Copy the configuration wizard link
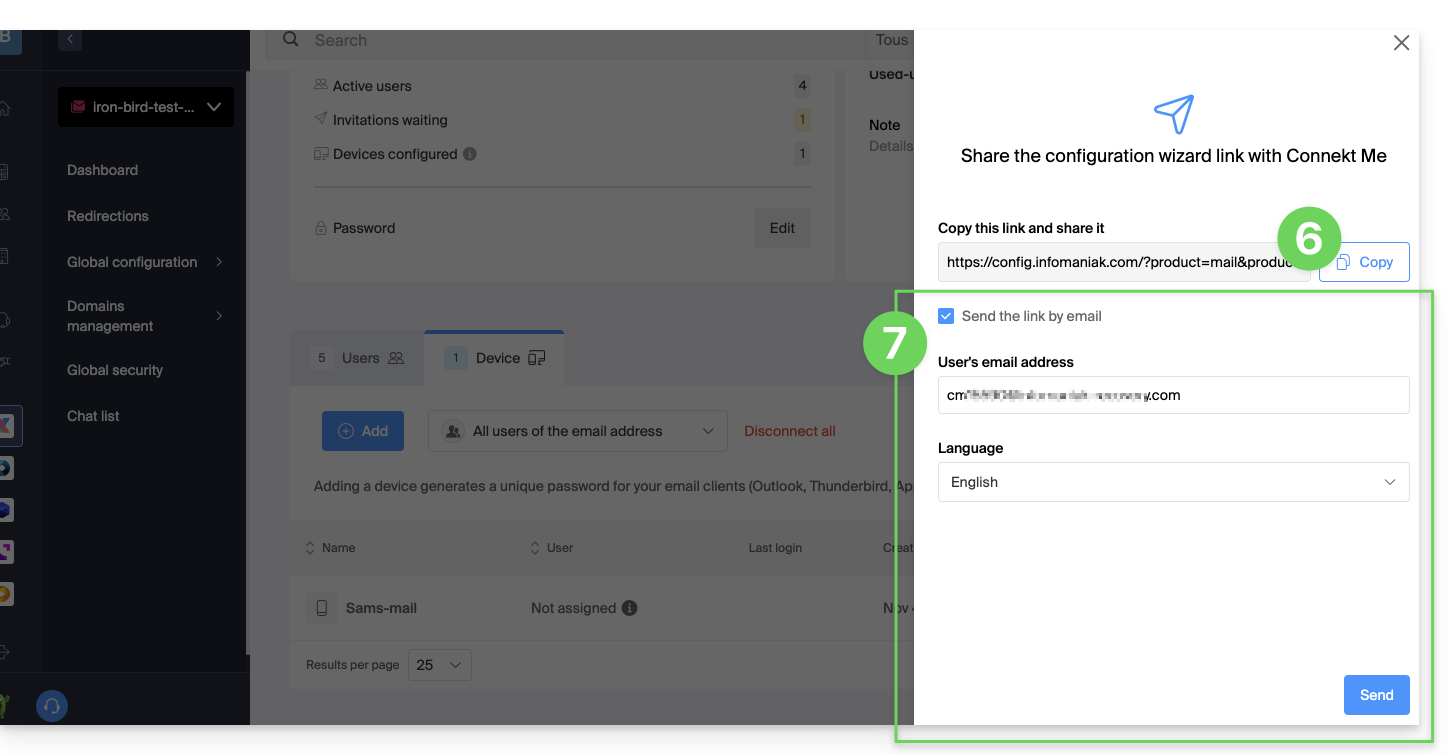Viewport: 1449px width, 755px height. [x=1364, y=262]
